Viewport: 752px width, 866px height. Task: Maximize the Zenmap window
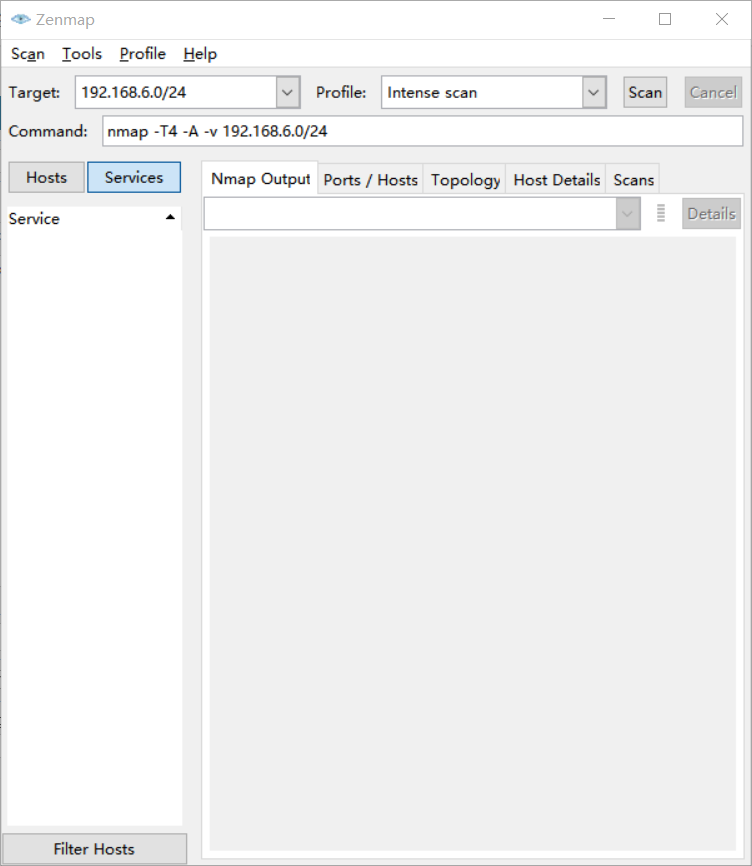coord(665,19)
